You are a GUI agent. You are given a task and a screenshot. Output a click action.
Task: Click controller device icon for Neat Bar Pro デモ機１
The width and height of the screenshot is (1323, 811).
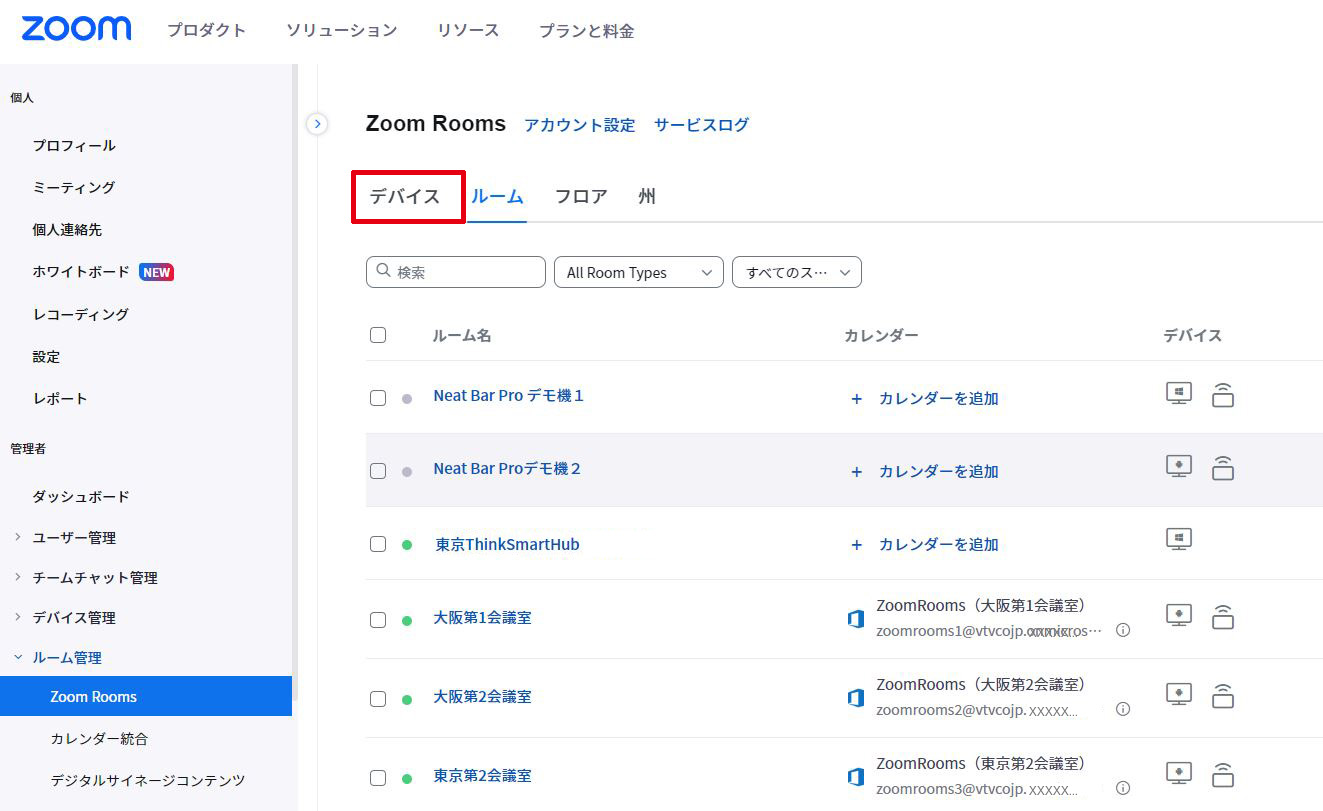coord(1222,395)
